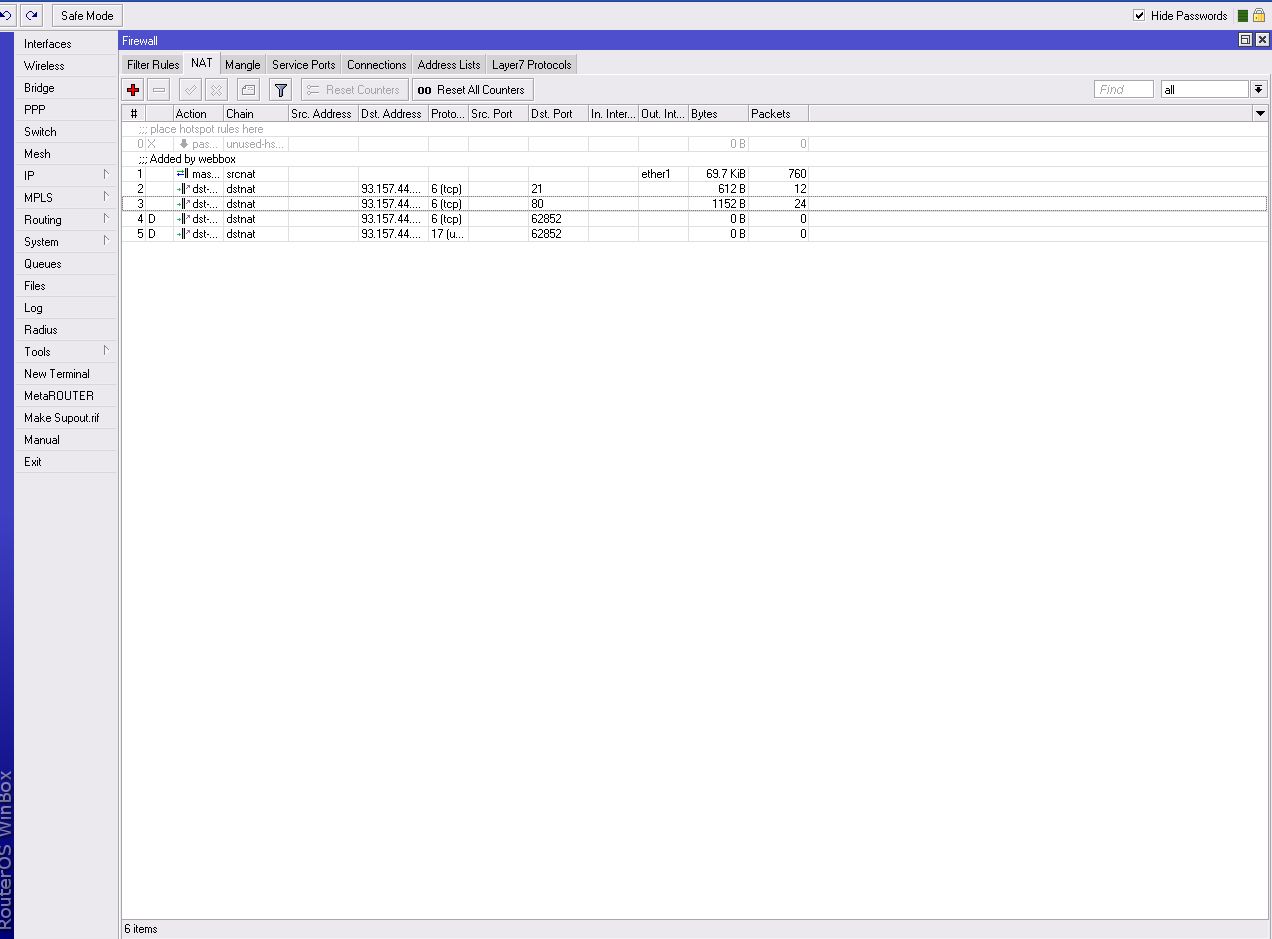The height and width of the screenshot is (939, 1272).
Task: Click the Reset Counters button
Action: (x=354, y=90)
